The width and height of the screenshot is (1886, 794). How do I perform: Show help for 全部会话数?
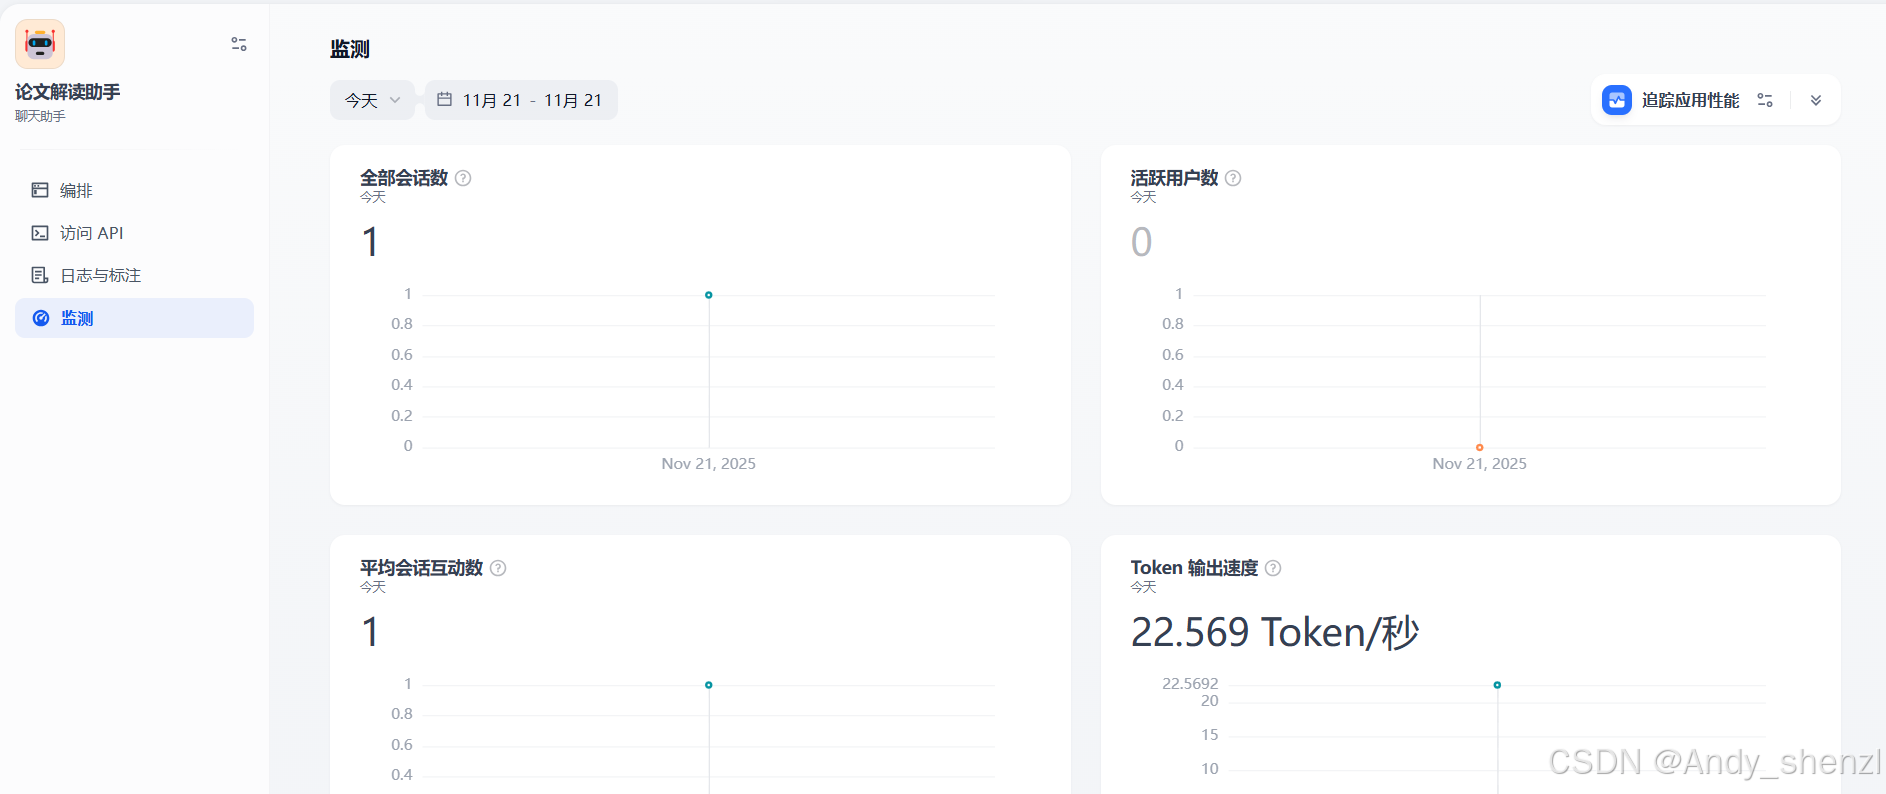pyautogui.click(x=463, y=178)
